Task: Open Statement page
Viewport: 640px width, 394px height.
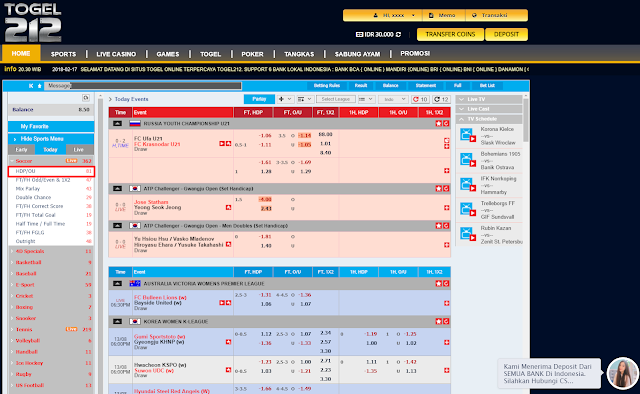Action: [x=426, y=85]
